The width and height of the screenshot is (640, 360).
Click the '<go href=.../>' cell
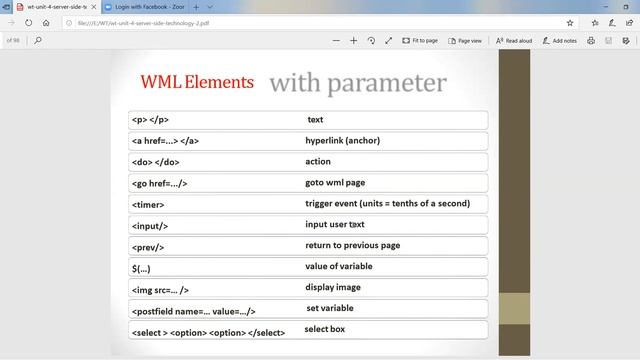160,184
